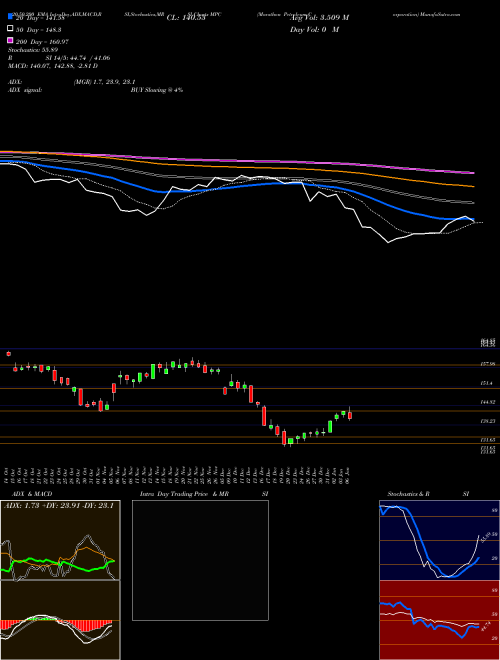This screenshot has height=660, width=500.
Task: Click the blue-background Stochastics chart panel
Action: 439,540
